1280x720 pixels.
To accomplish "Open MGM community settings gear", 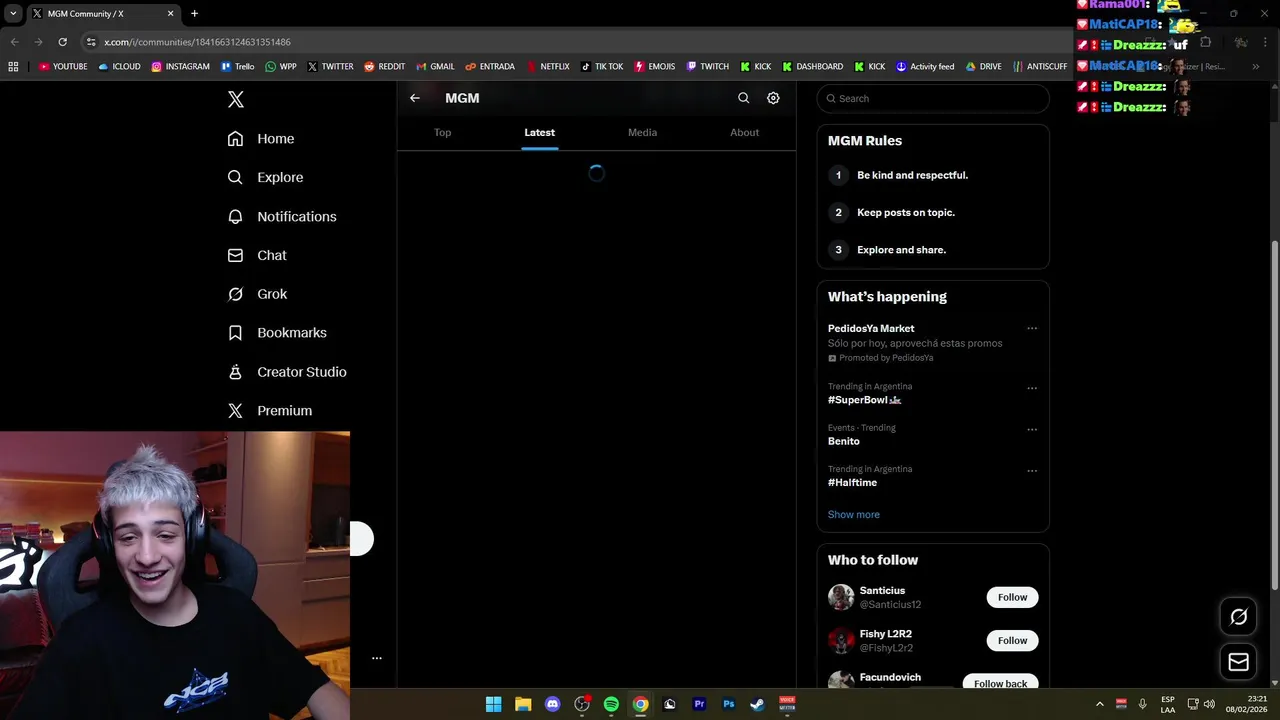I will pos(773,98).
